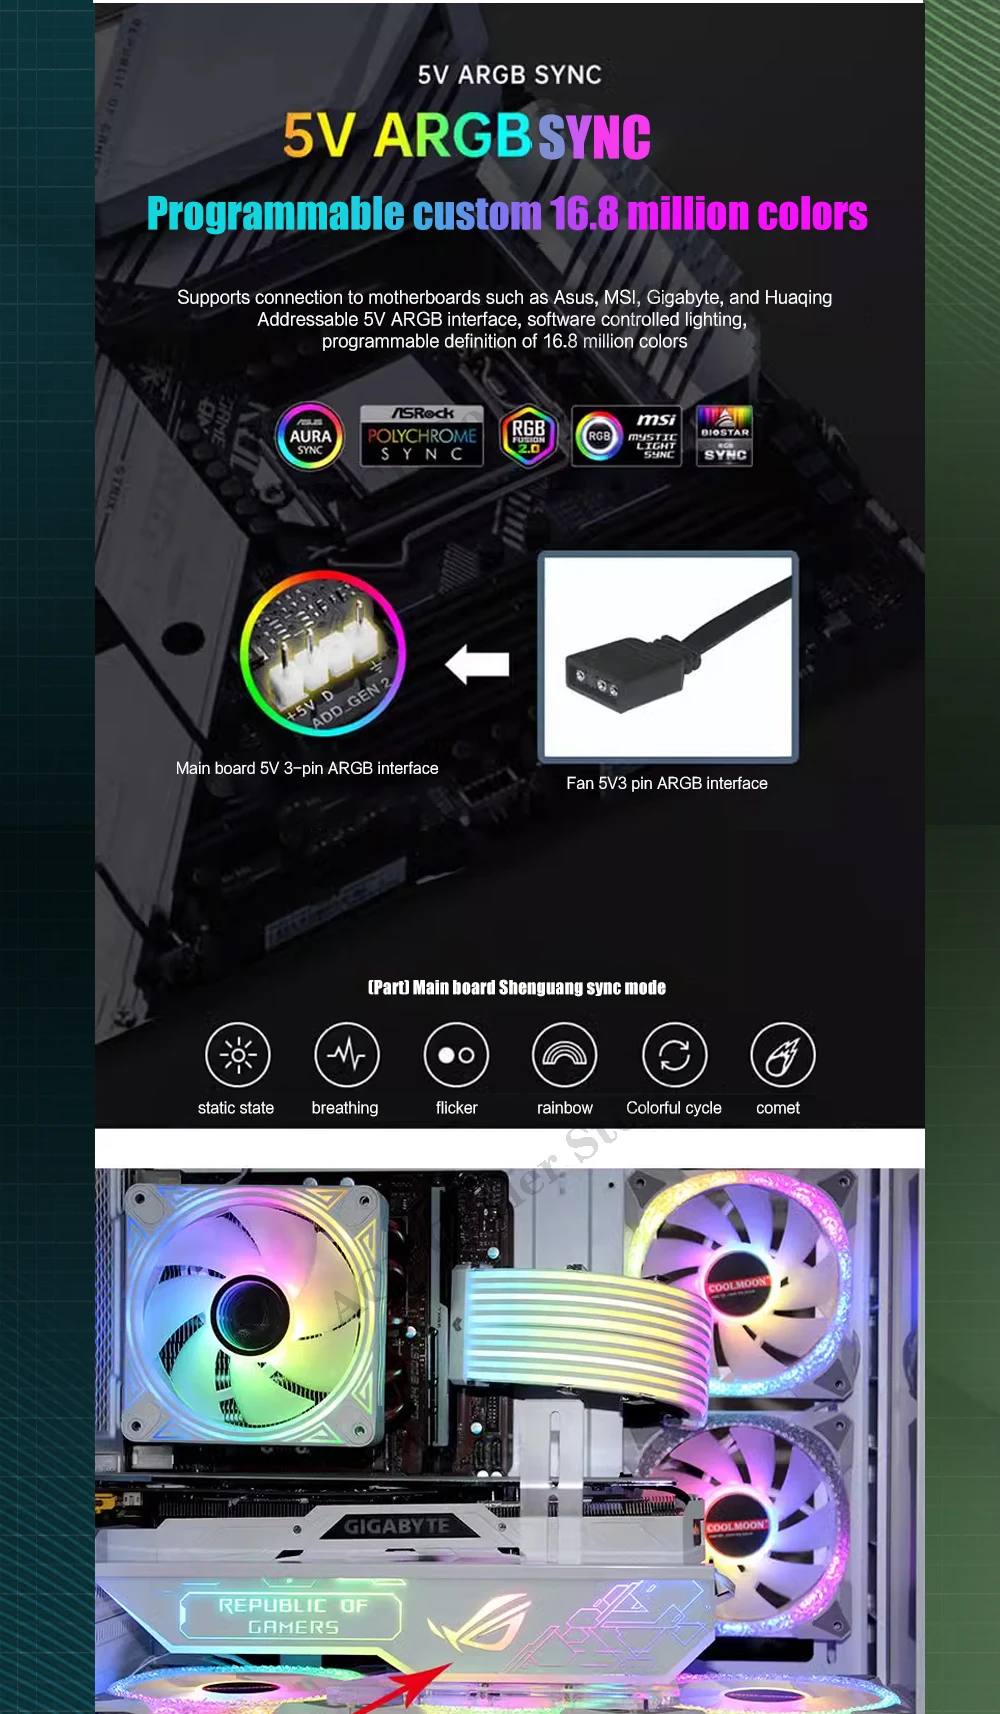This screenshot has height=1714, width=1000.
Task: Click the ASRock Polychrome Sync logo
Action: coord(421,436)
